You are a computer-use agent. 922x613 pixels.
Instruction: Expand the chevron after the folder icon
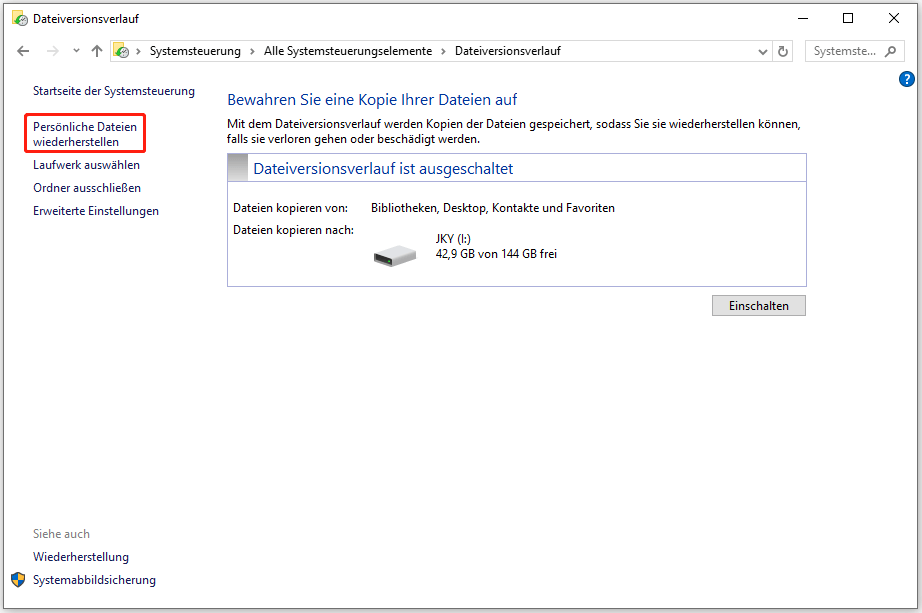coord(138,51)
